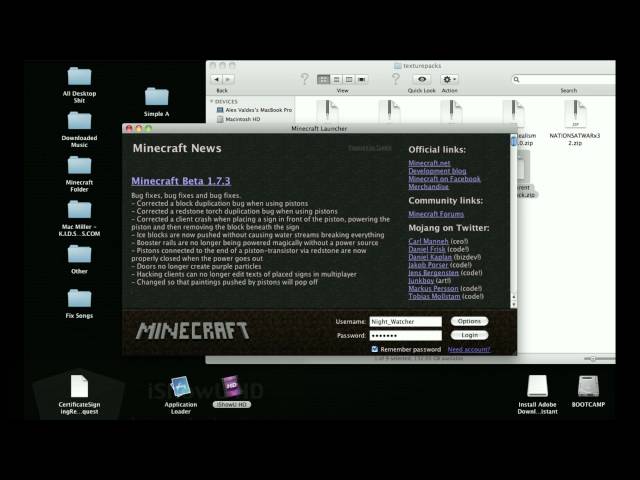Open Junkboy's Twitter link
Image resolution: width=640 pixels, height=480 pixels.
tap(421, 280)
